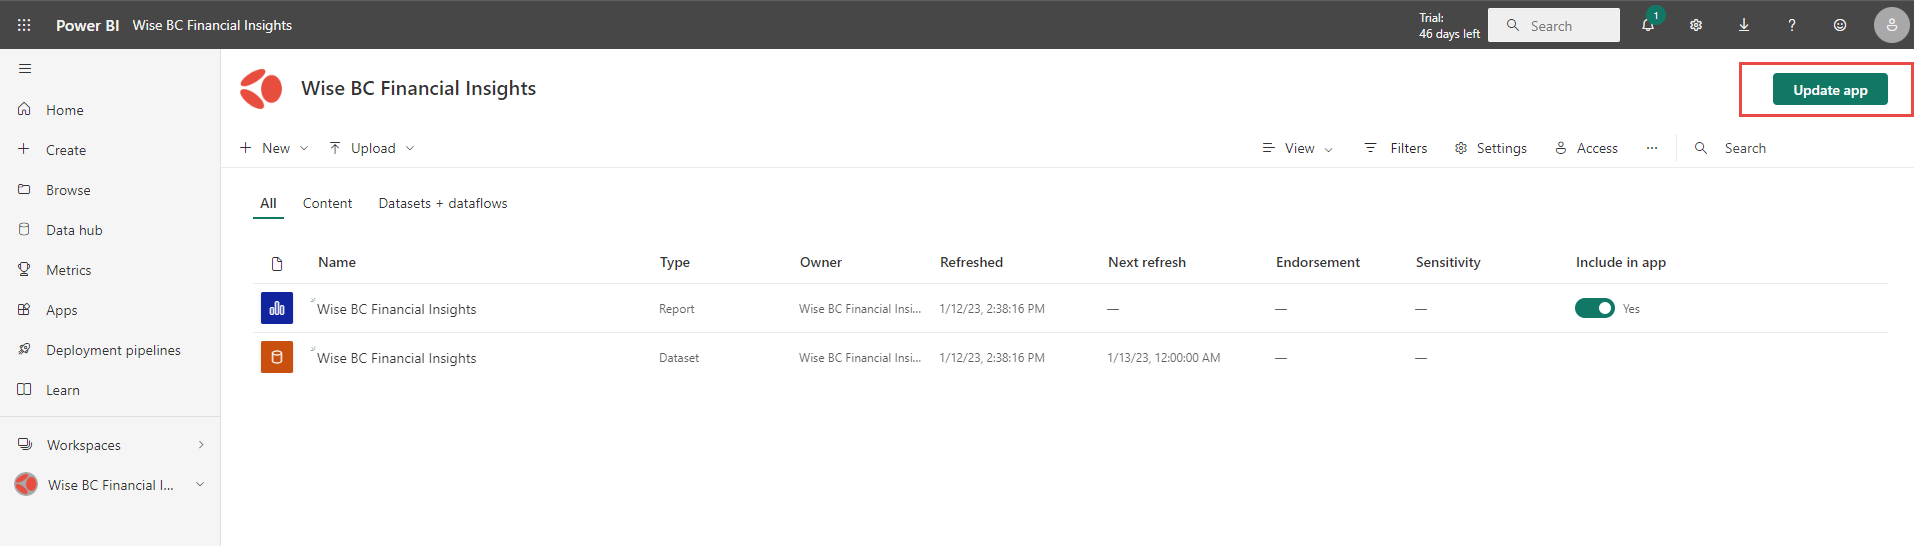Open Deployment pipelines in sidebar
Viewport: 1914px width, 546px height.
tap(113, 350)
